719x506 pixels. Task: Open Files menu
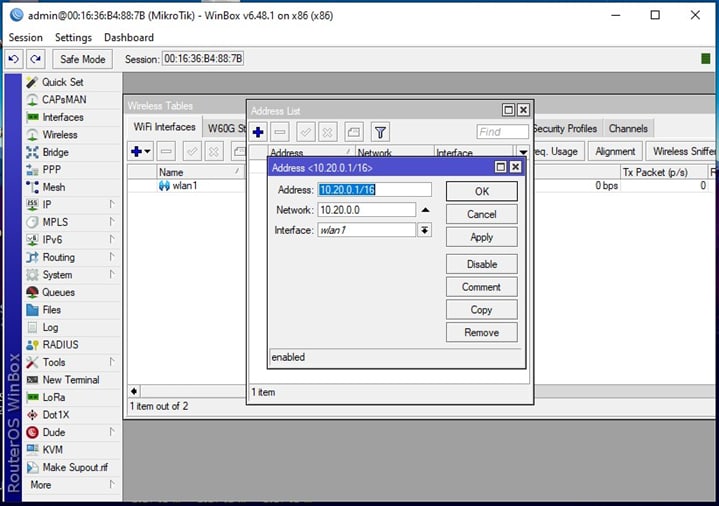pos(51,310)
